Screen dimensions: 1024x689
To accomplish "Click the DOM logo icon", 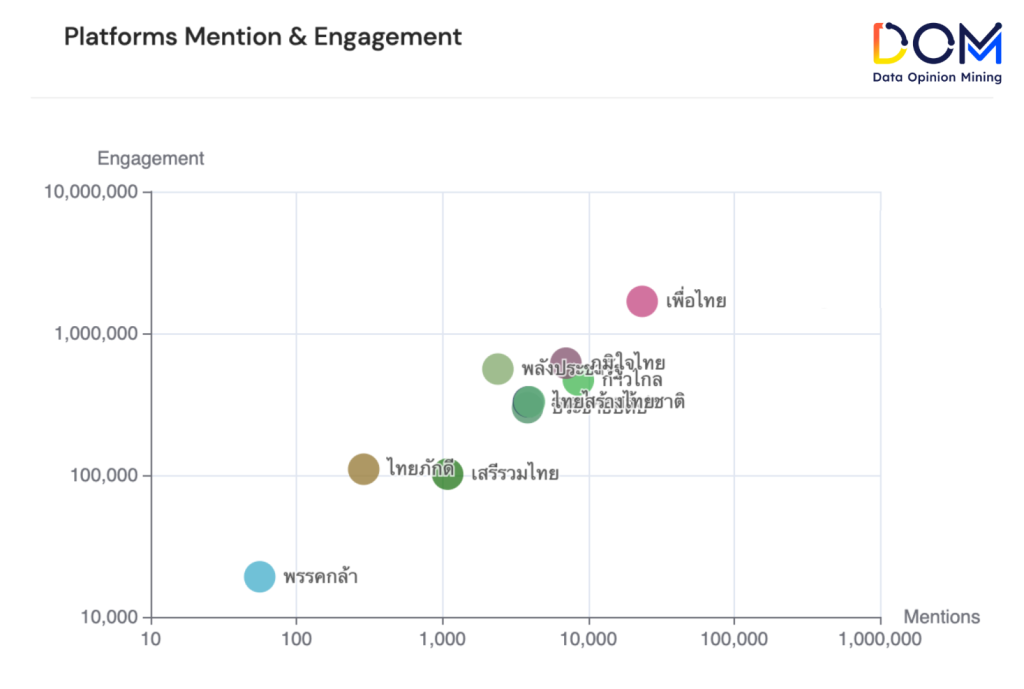I will point(936,44).
